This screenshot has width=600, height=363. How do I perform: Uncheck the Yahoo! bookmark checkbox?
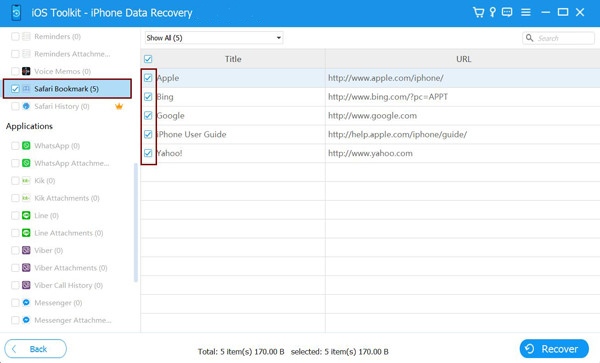(148, 153)
